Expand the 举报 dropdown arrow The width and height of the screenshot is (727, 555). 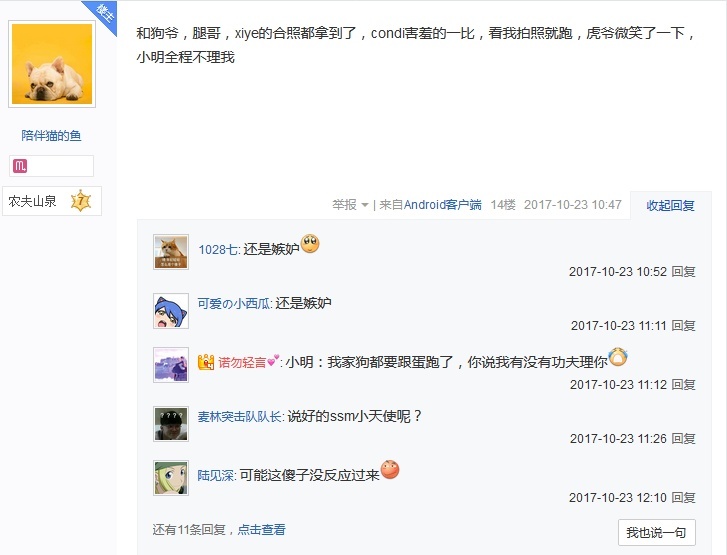click(x=365, y=205)
